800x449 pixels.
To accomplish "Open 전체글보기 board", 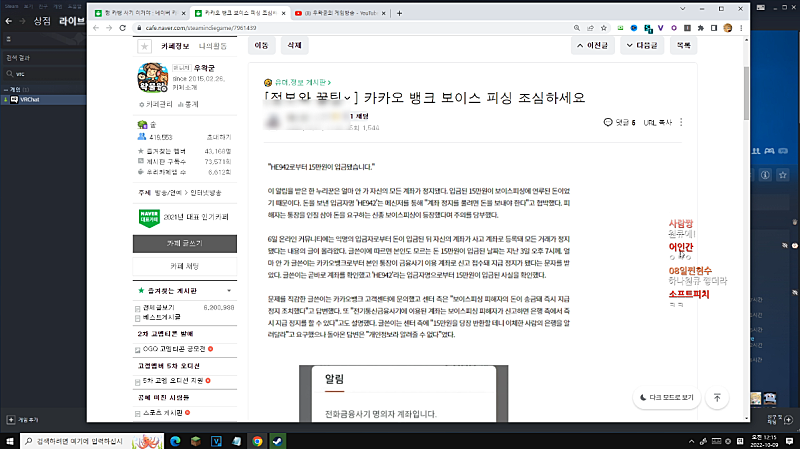I will [158, 308].
